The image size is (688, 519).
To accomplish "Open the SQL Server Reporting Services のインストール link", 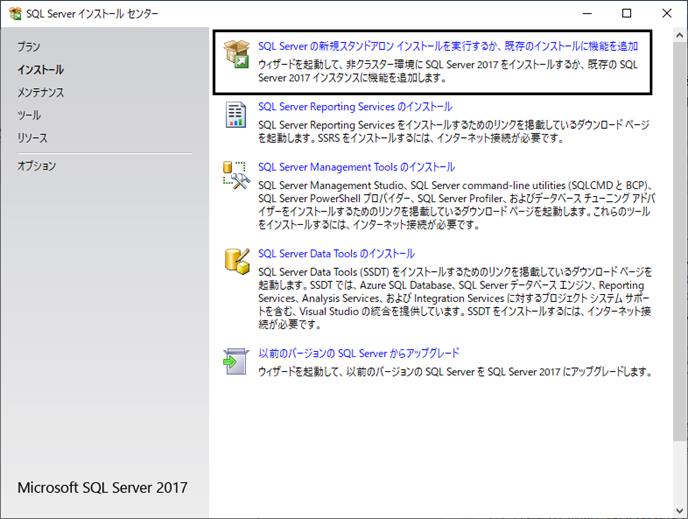I will 355,107.
